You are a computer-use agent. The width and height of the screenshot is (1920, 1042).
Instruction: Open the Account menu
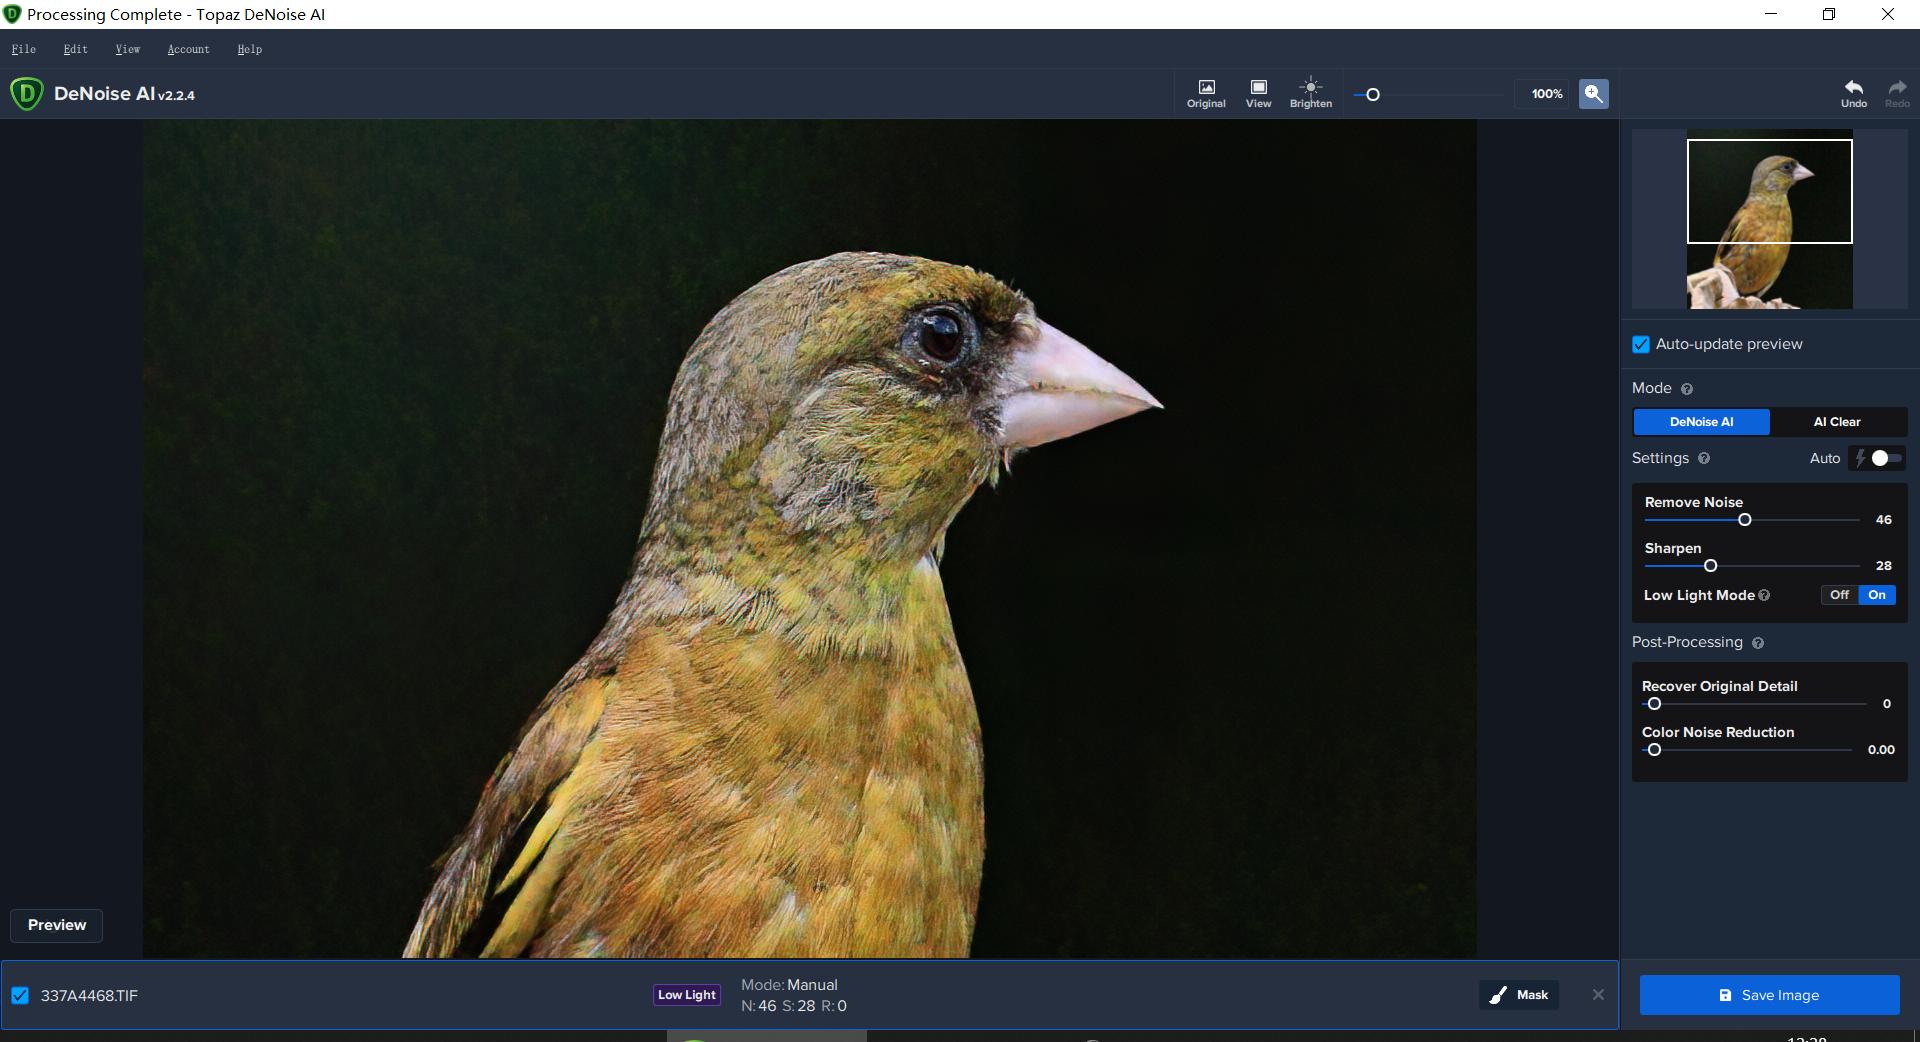[188, 49]
